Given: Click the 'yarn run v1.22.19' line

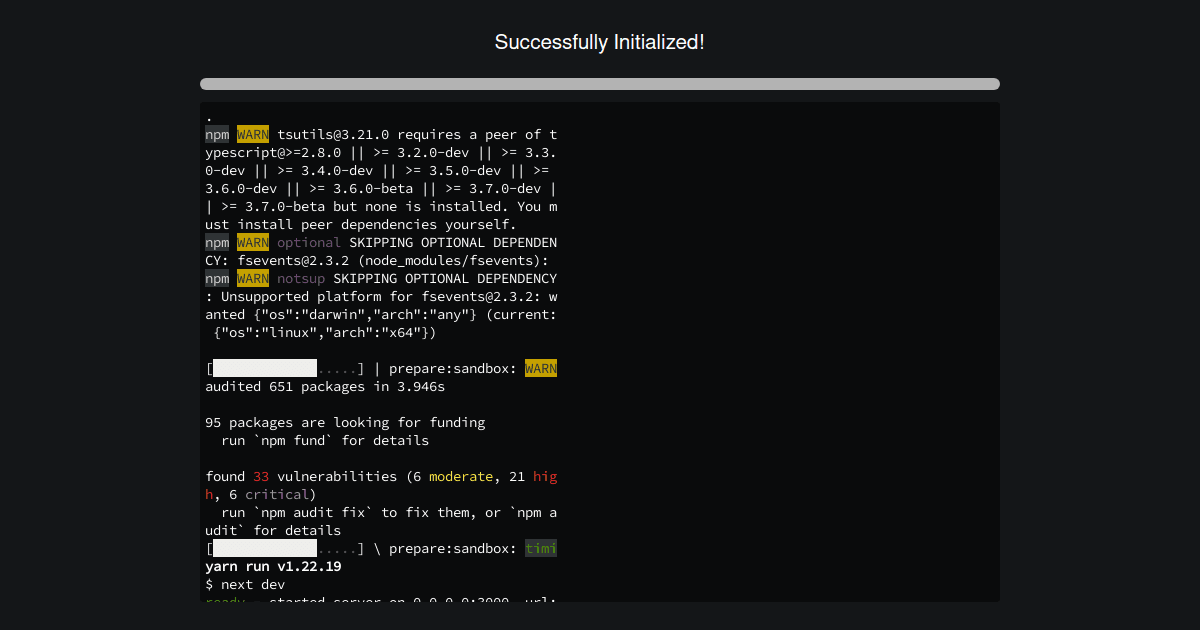Looking at the screenshot, I should (273, 566).
